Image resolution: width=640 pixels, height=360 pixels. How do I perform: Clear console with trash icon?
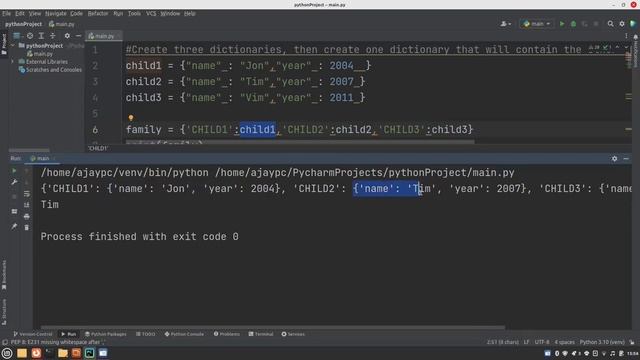(27, 227)
